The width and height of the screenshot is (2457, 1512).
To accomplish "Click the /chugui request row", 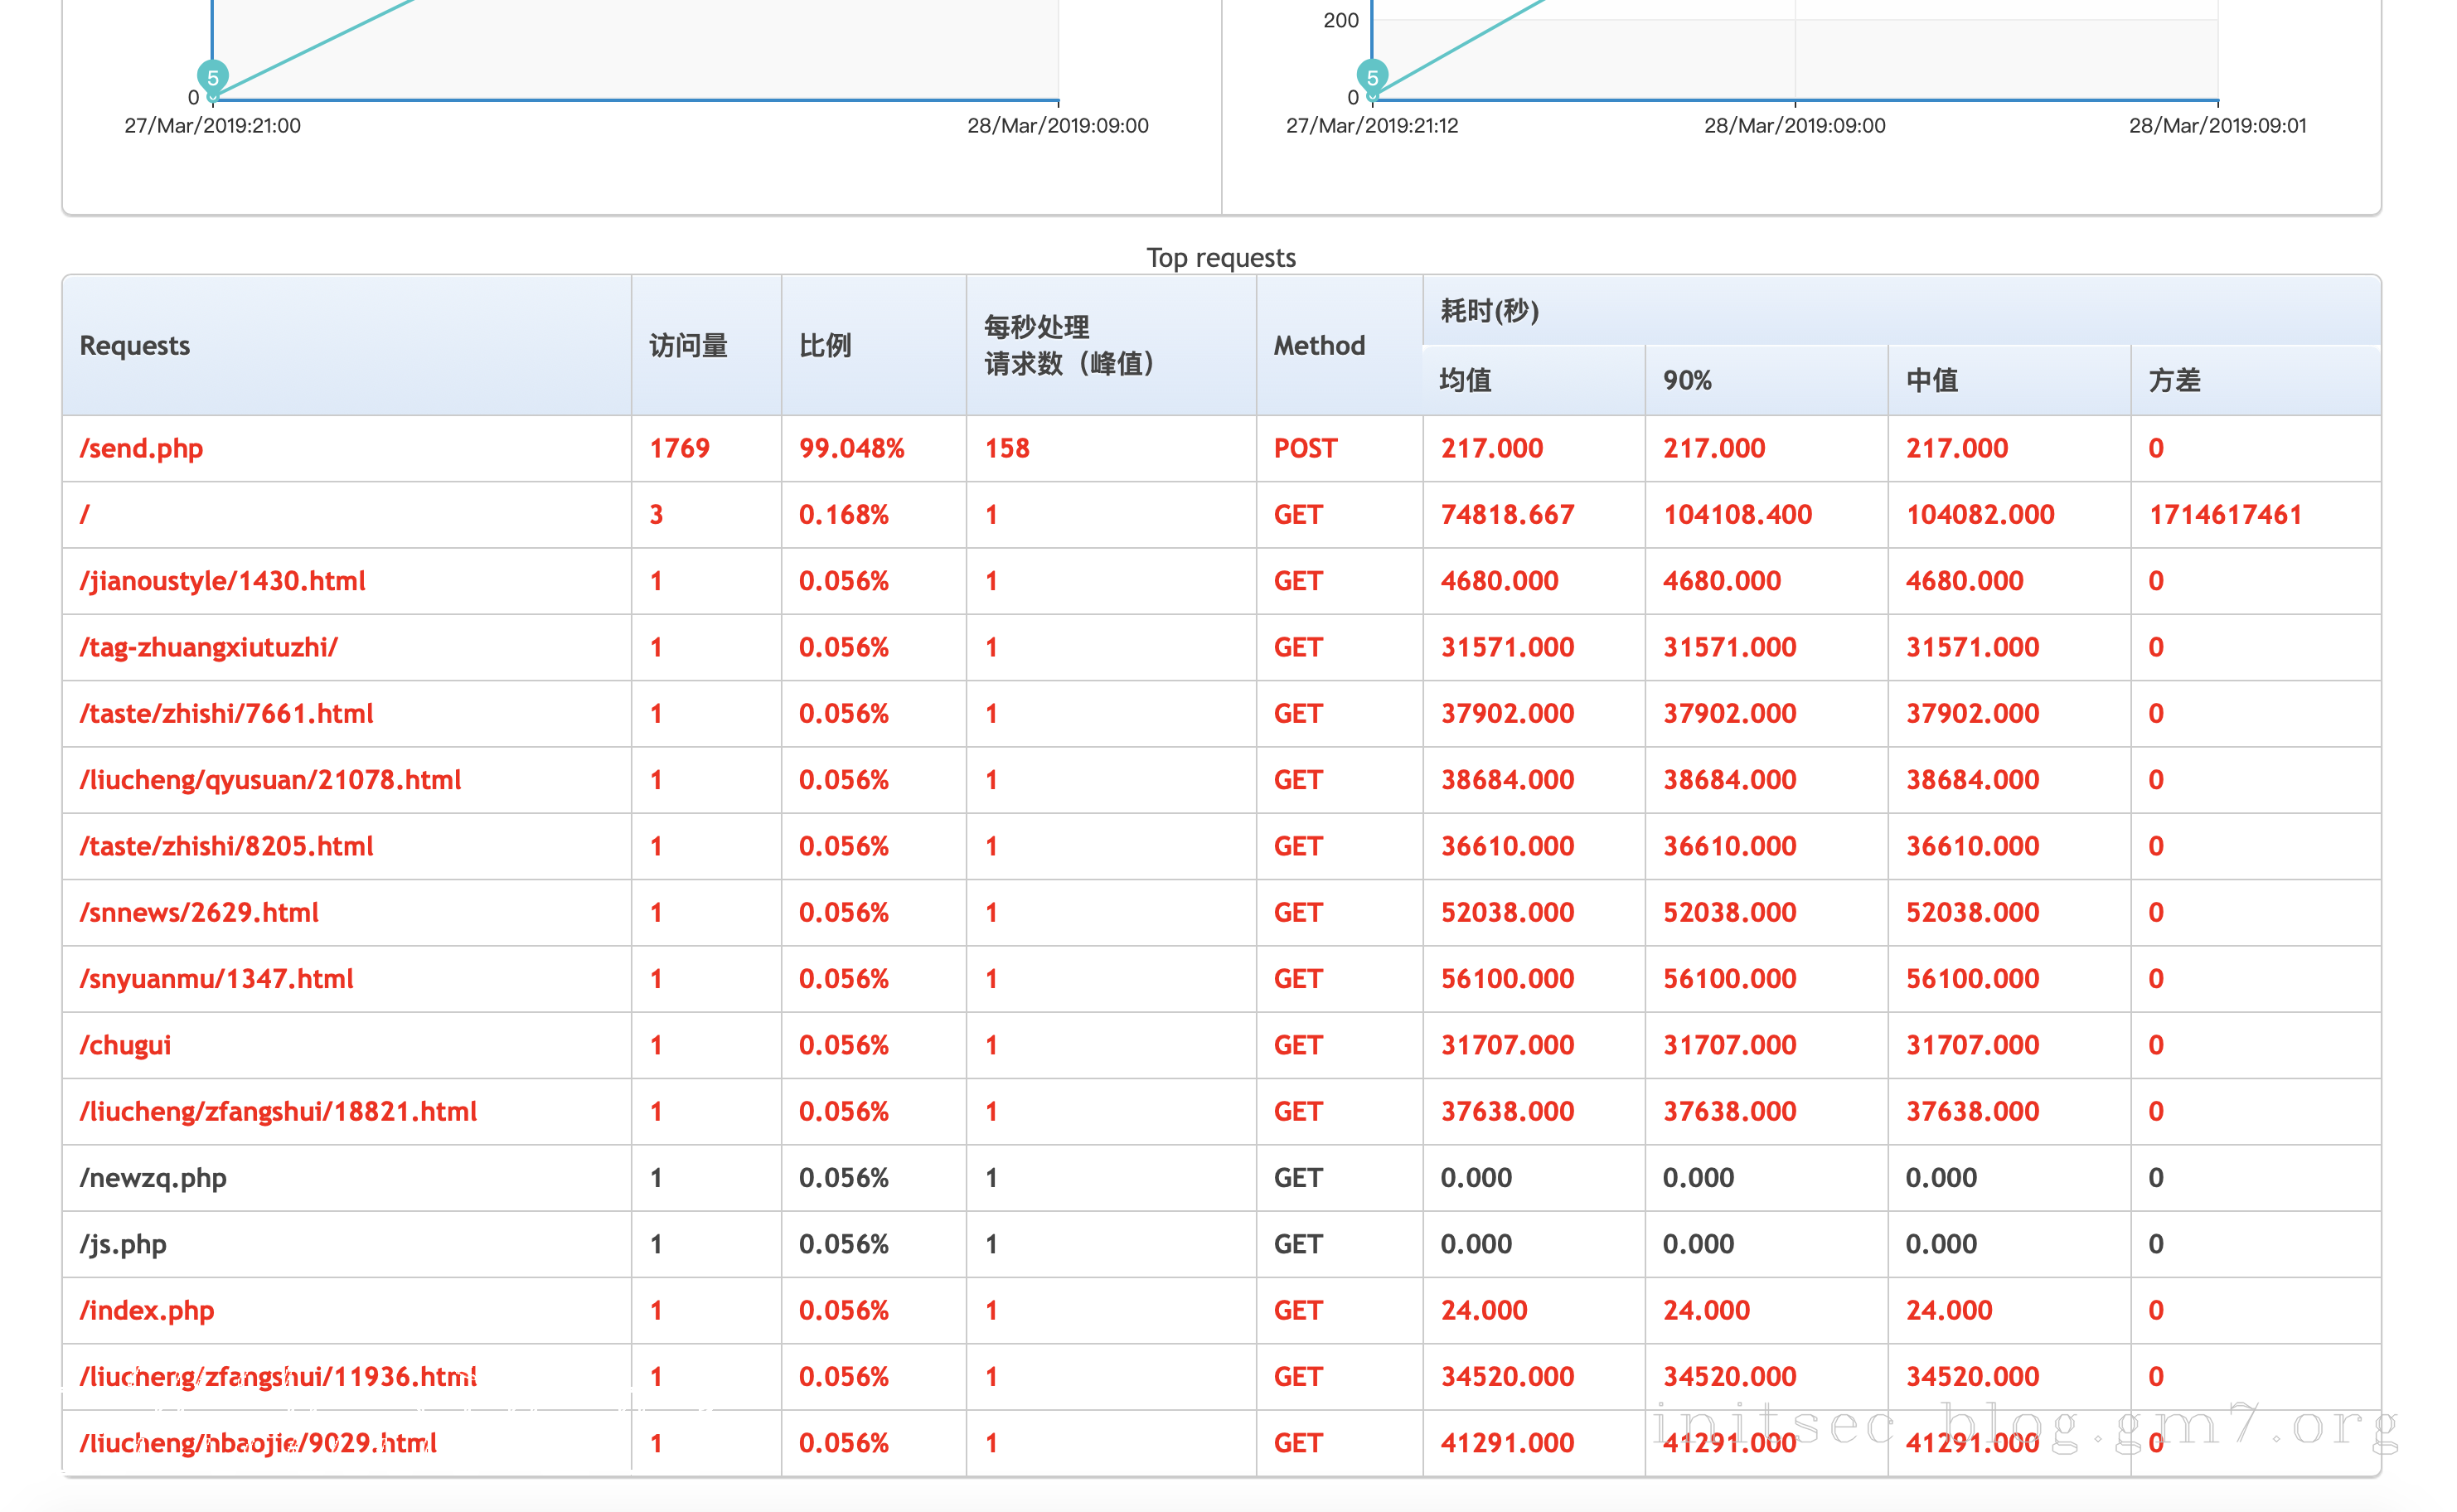I will tap(125, 1045).
